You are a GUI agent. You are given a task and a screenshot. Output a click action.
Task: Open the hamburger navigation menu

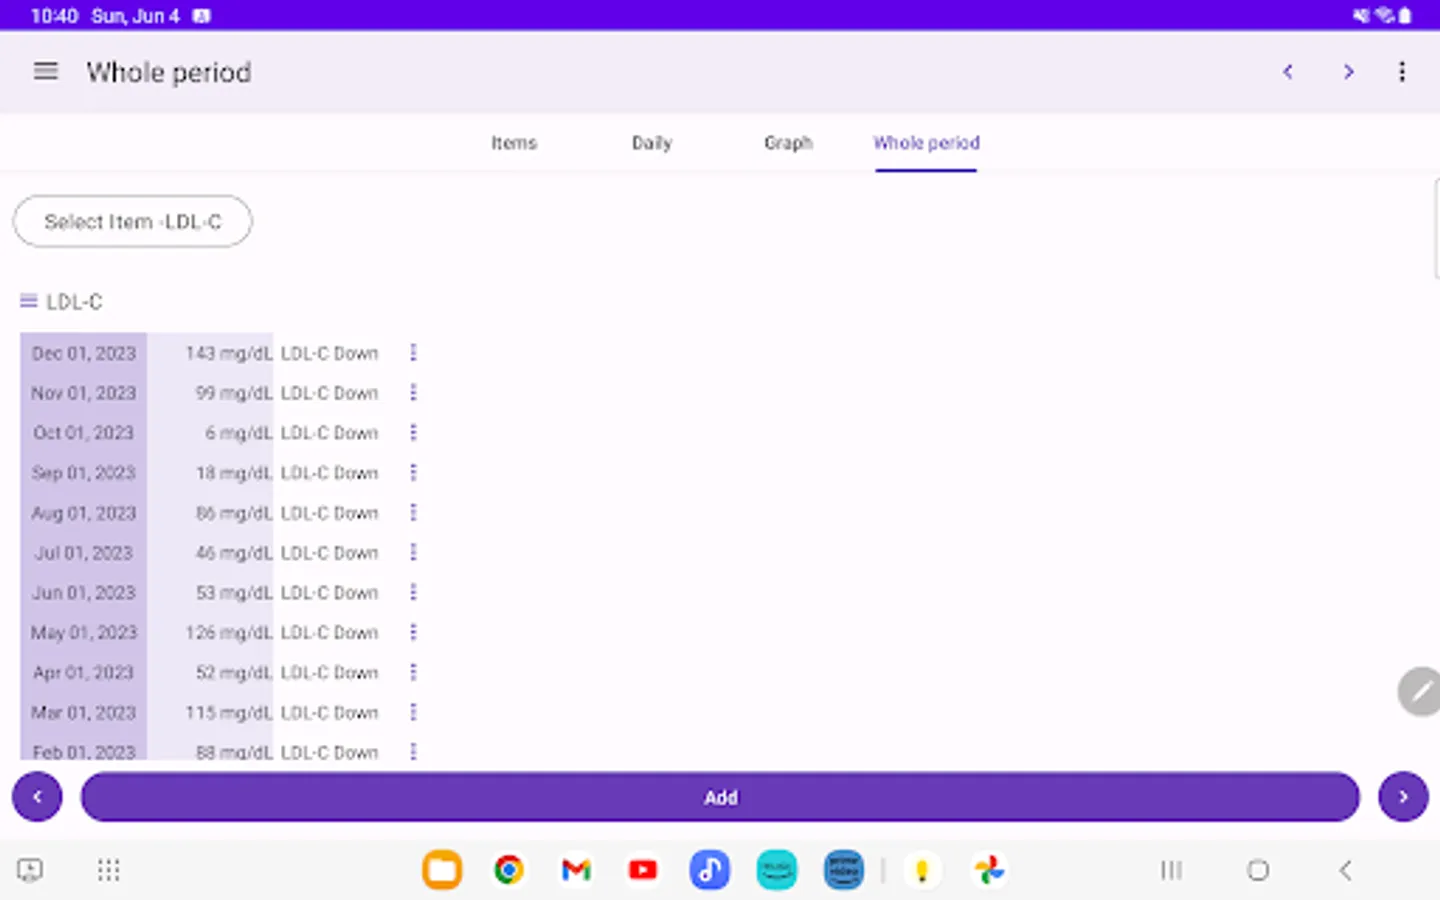(x=46, y=72)
